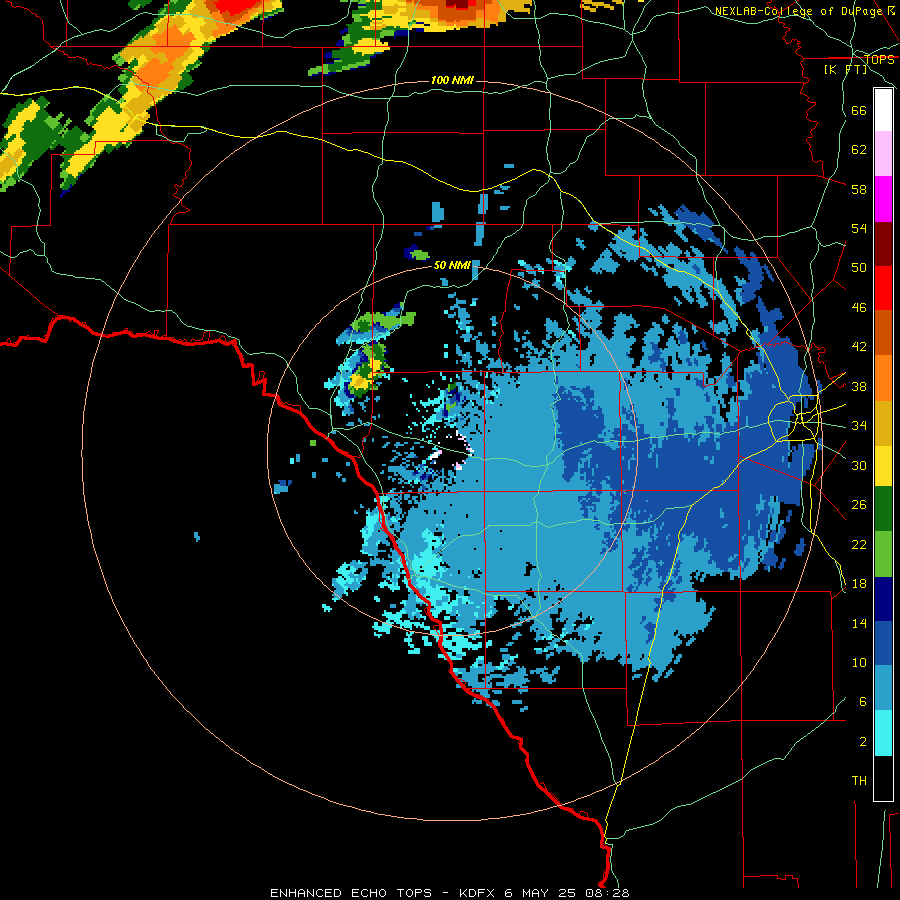Click the legend value '18'
The image size is (900, 900).
click(x=859, y=584)
